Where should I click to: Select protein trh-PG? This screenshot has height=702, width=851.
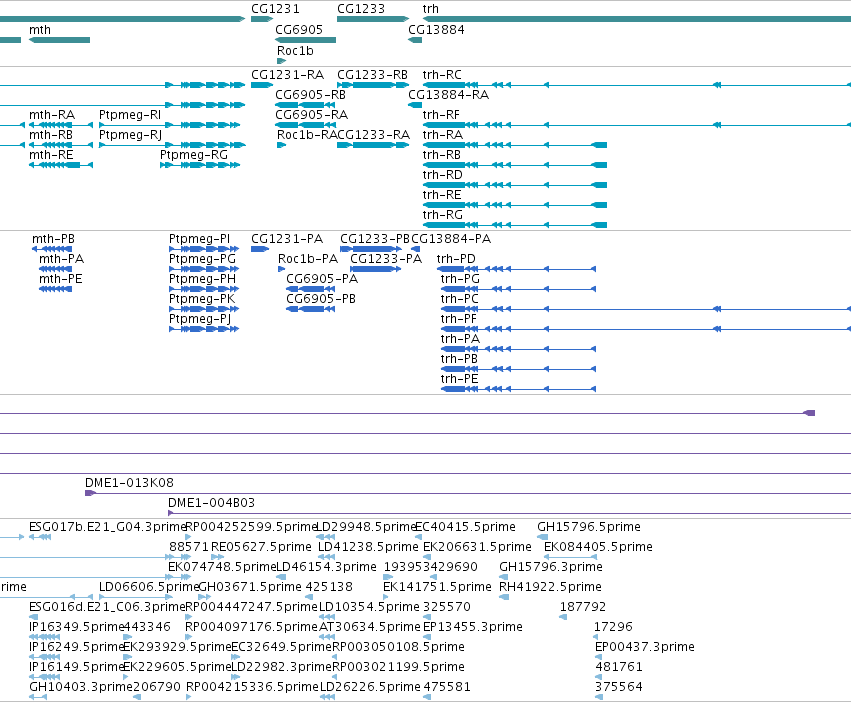[x=518, y=289]
